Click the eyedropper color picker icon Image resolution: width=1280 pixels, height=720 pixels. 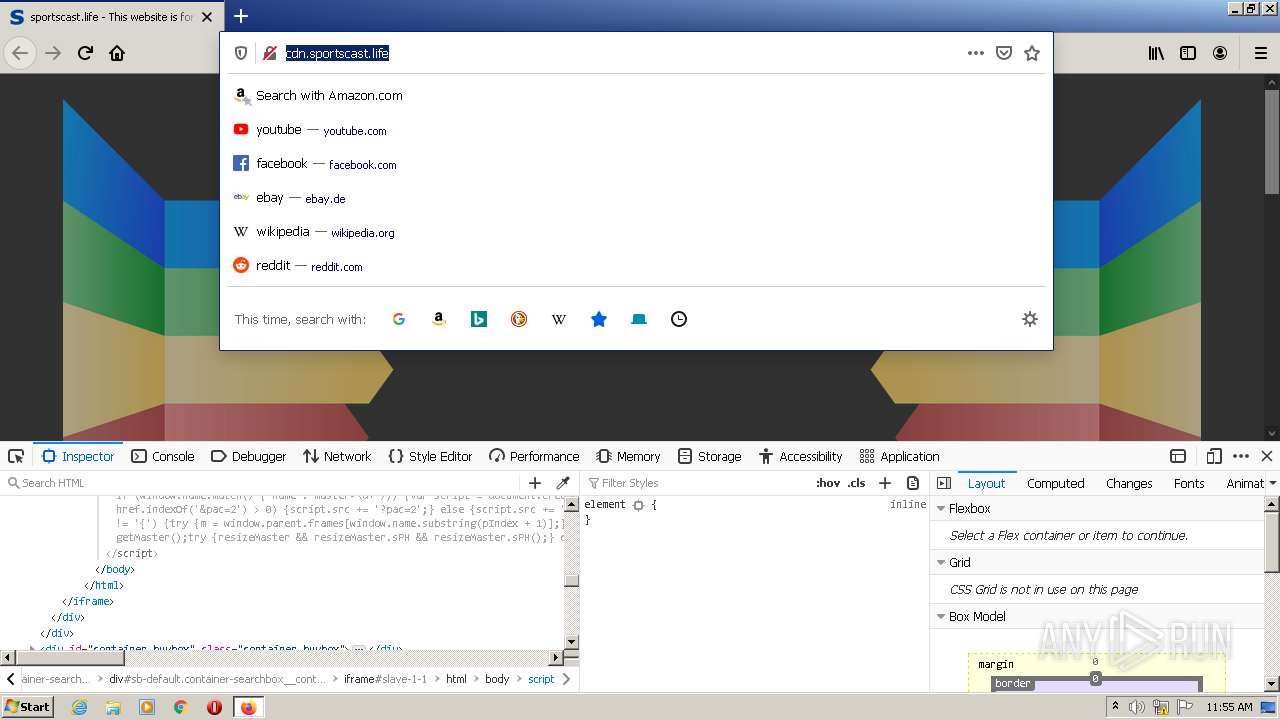563,483
